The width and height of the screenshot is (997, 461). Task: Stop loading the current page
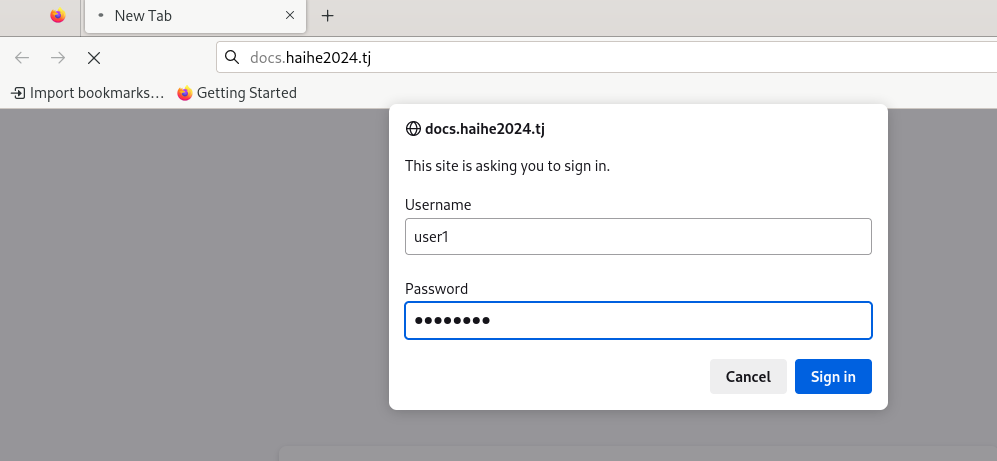(94, 58)
